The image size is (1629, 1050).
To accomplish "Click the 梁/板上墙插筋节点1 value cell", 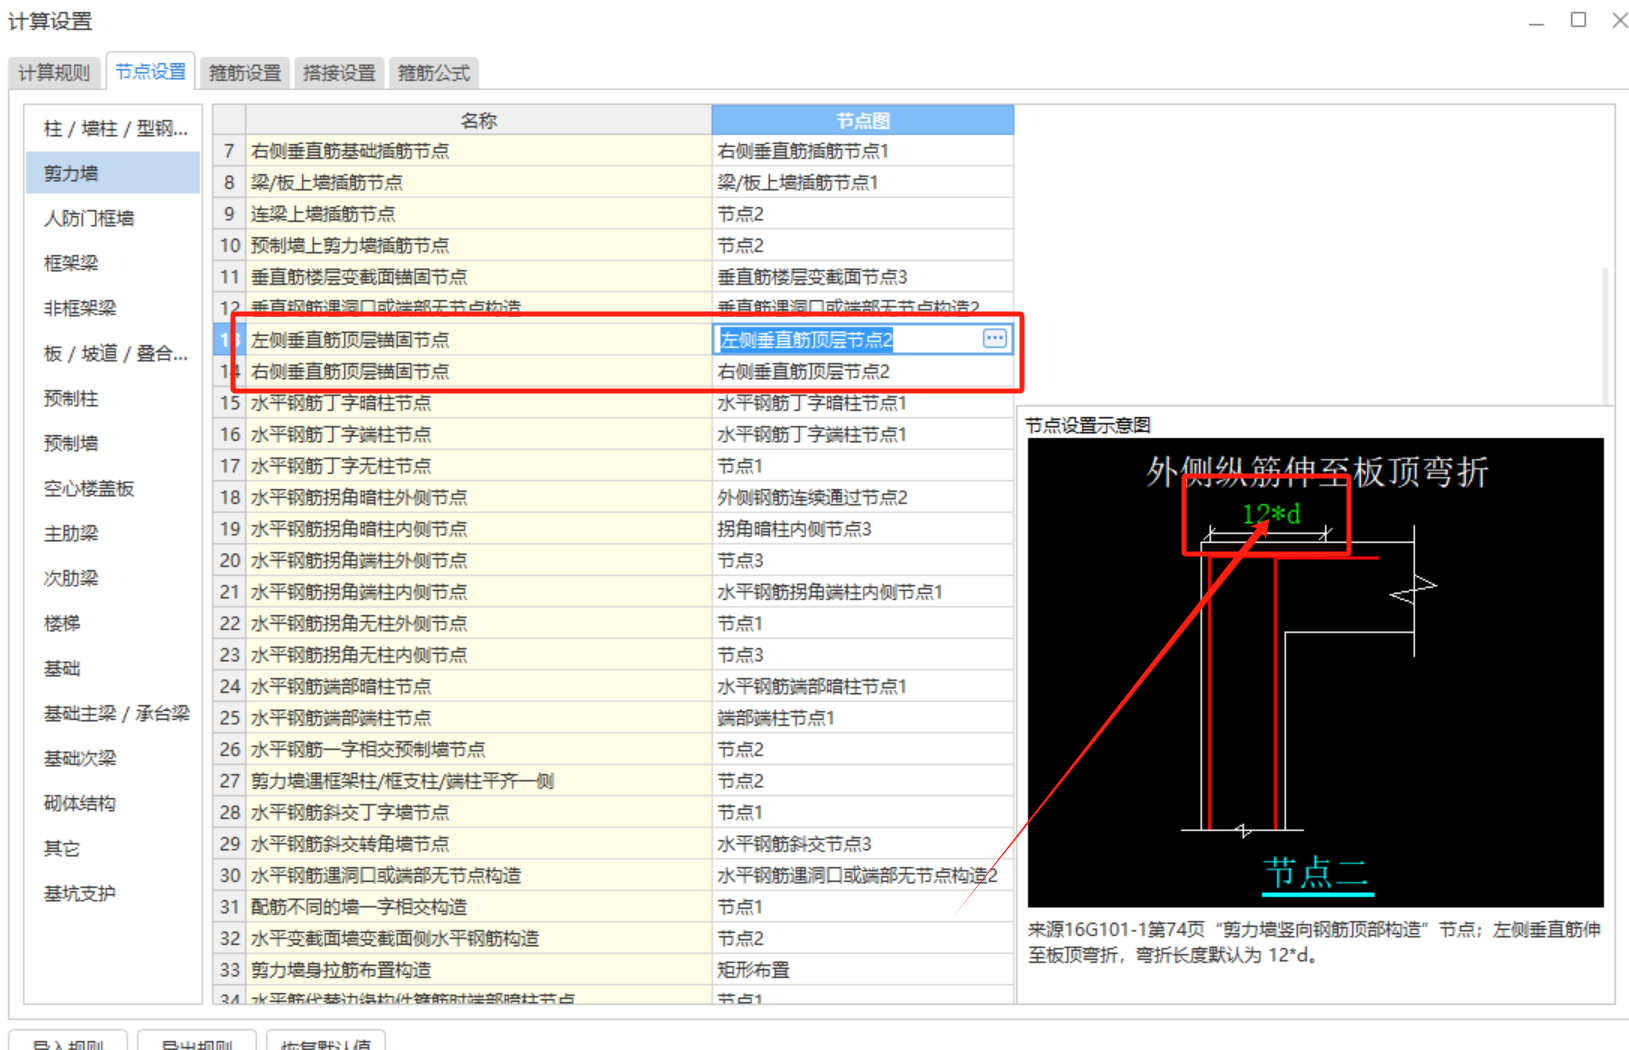I will point(863,182).
